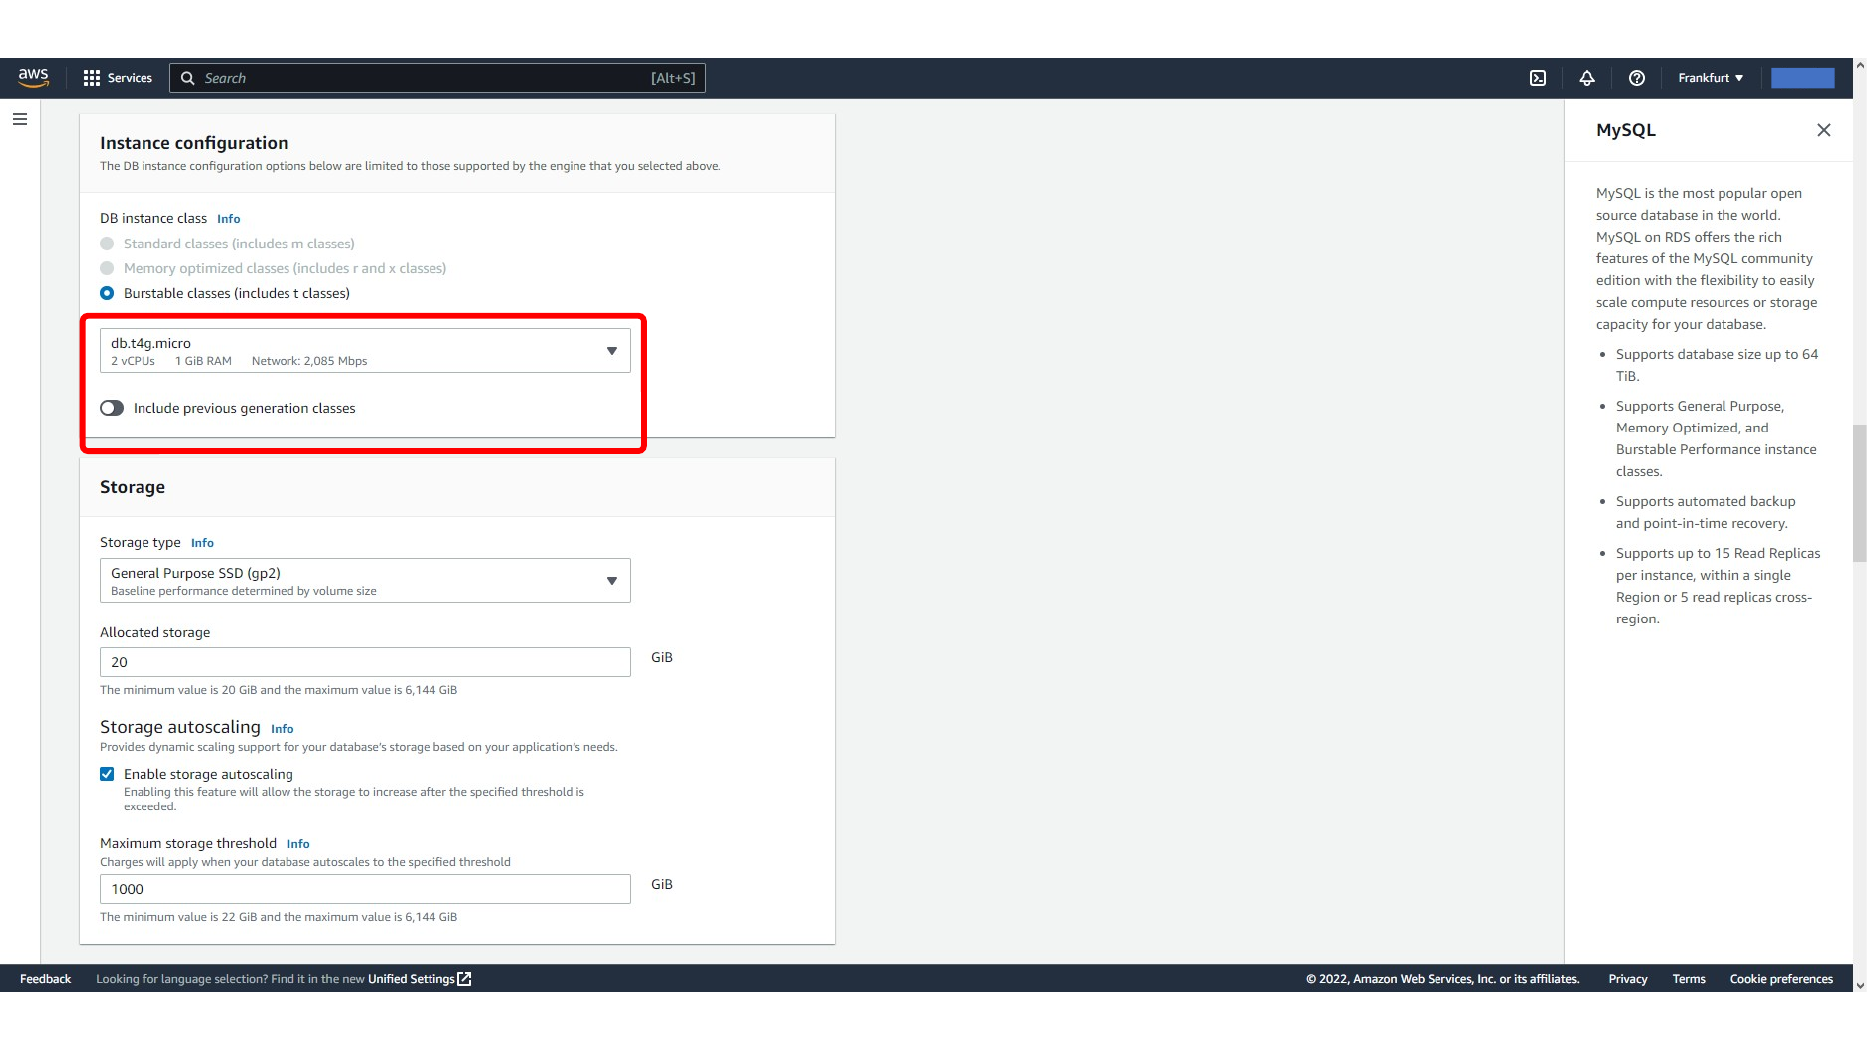Click the scrollbar up arrow
The image size is (1867, 1050).
(x=1859, y=65)
